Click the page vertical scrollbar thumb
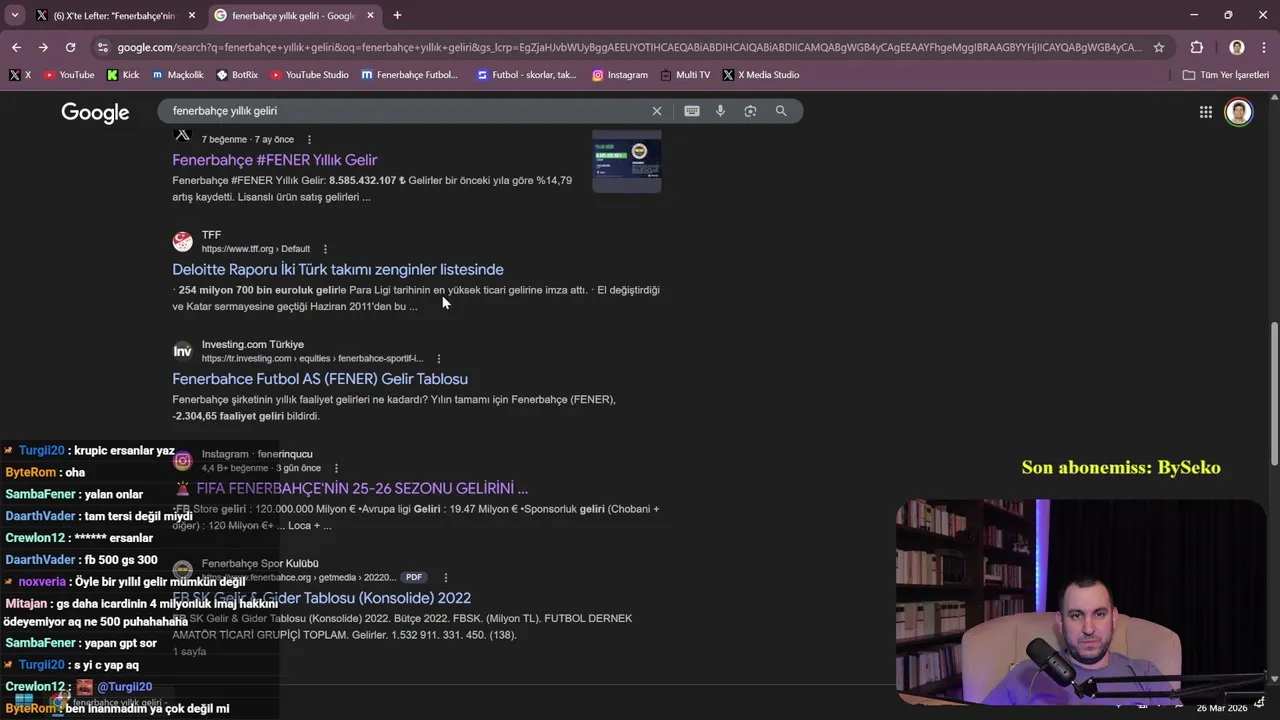 coord(1273,393)
